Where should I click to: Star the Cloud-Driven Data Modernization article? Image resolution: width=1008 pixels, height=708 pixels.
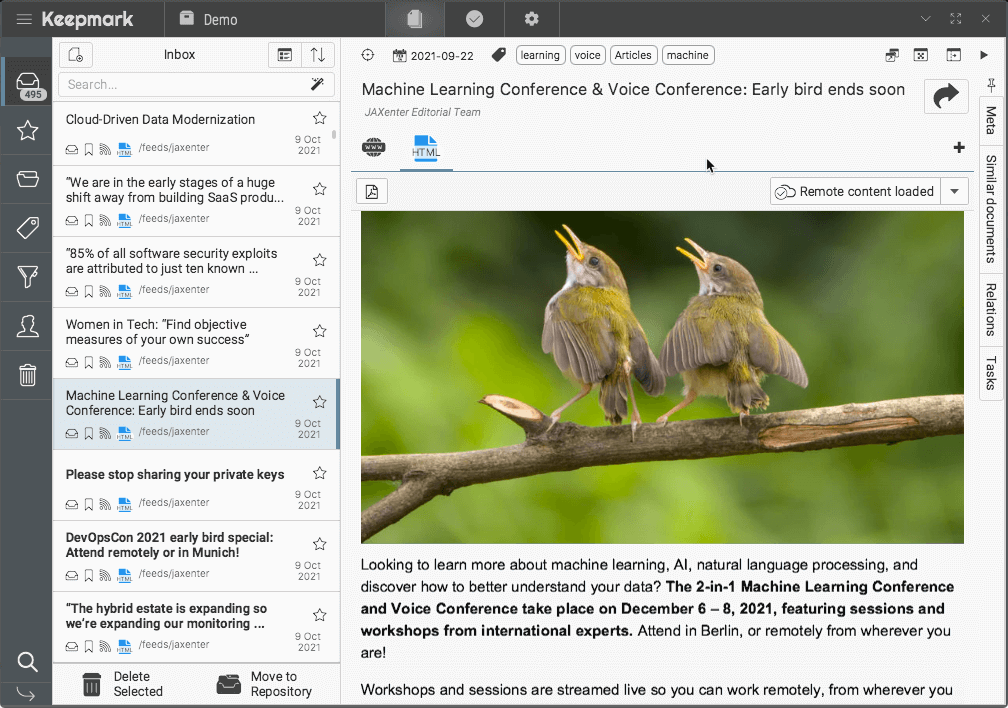pos(319,119)
